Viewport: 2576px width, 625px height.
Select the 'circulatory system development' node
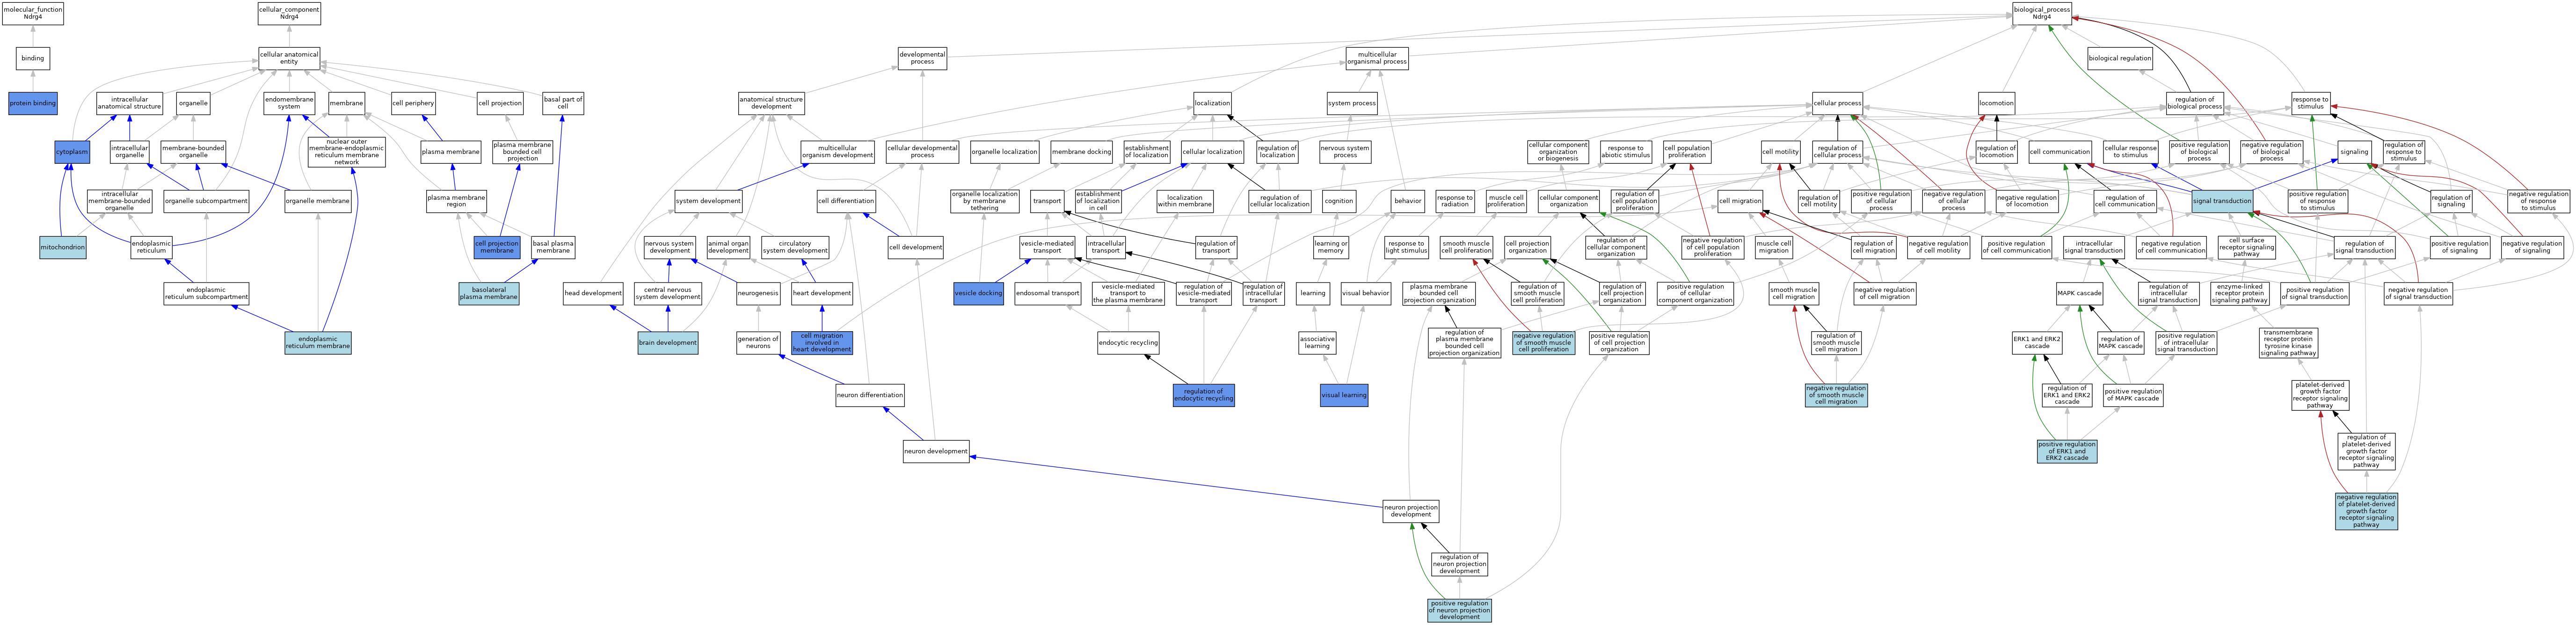pos(795,247)
